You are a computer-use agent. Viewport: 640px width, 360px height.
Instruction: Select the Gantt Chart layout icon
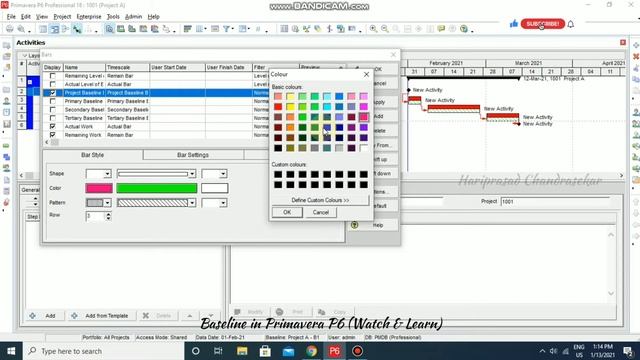[x=54, y=29]
